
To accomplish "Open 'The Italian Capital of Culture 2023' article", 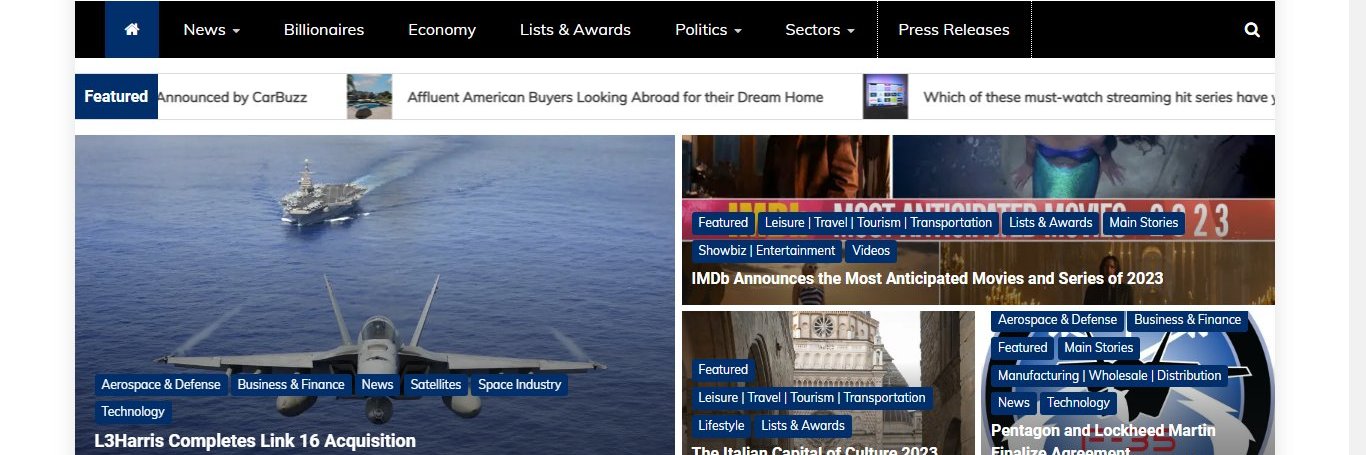I will coord(815,450).
